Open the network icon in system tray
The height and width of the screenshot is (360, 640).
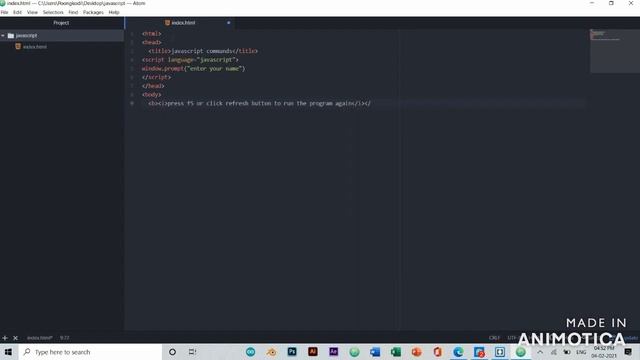coord(553,352)
